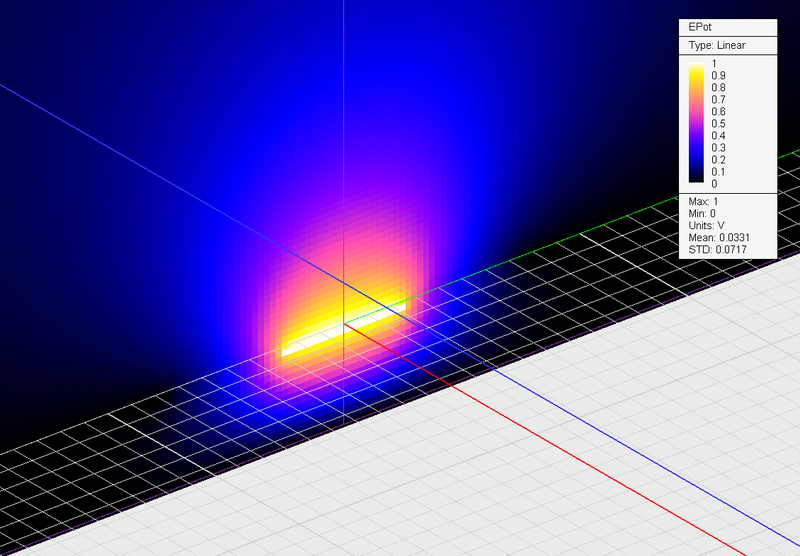
Task: Click the 0.5 tick label on legend
Action: coord(718,123)
